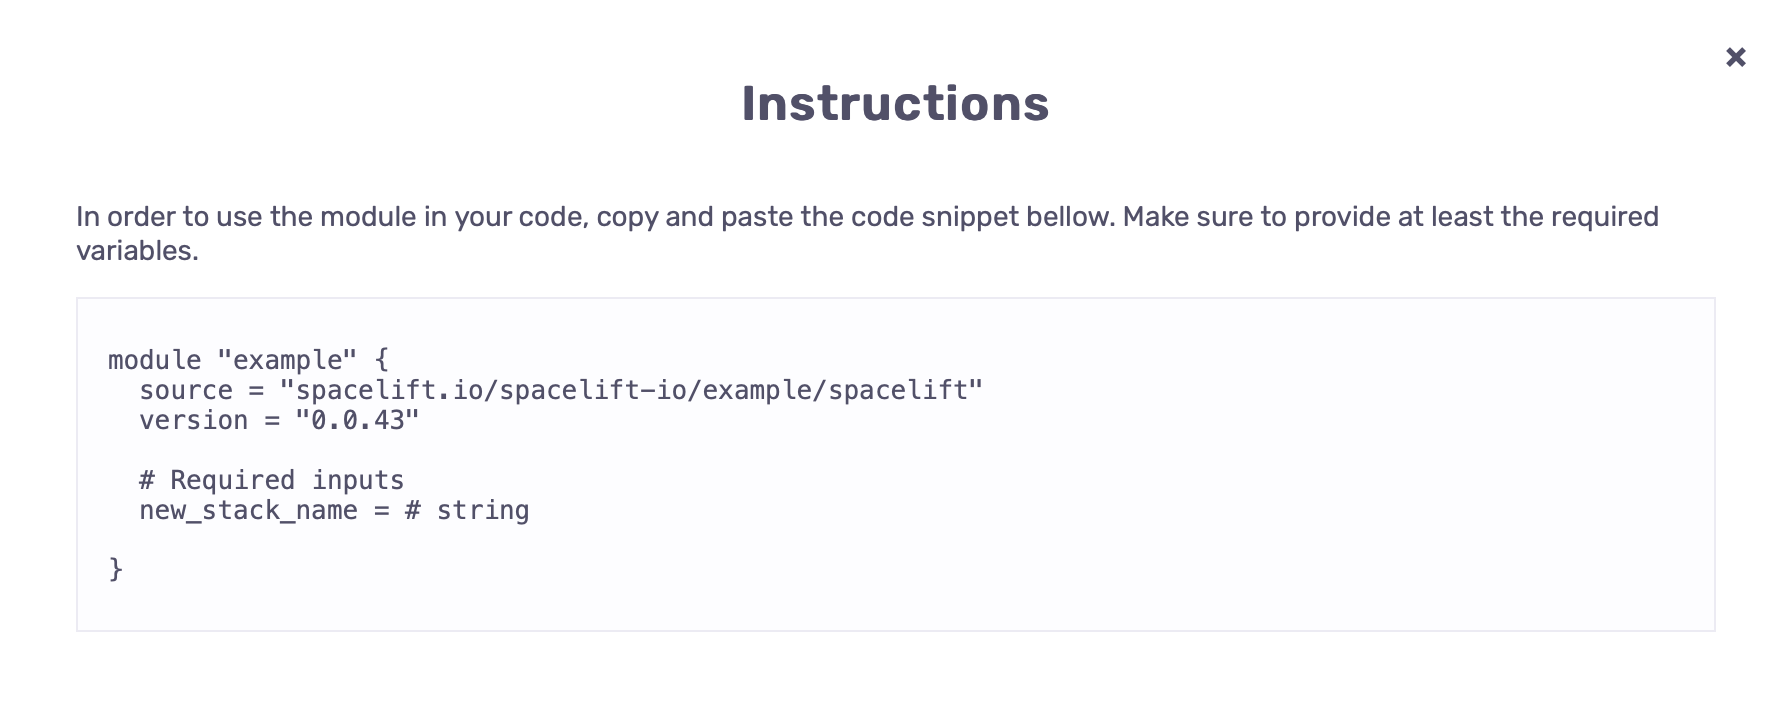Screen dimensions: 1792x710
Task: Click the blank area below the code box
Action: [x=895, y=670]
